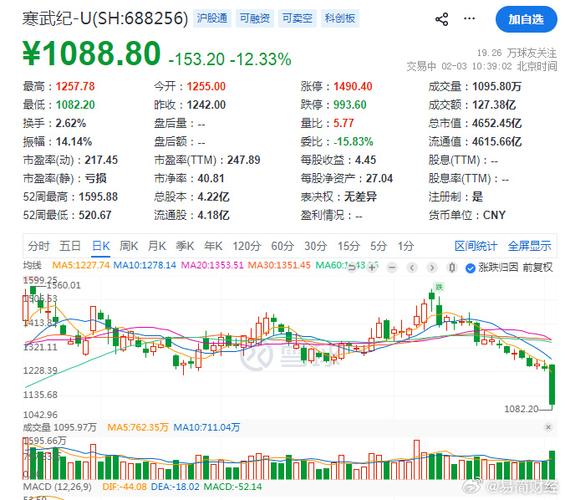Click the MA10:1278.14 indicator label
This screenshot has width=565, height=500.
(x=144, y=265)
